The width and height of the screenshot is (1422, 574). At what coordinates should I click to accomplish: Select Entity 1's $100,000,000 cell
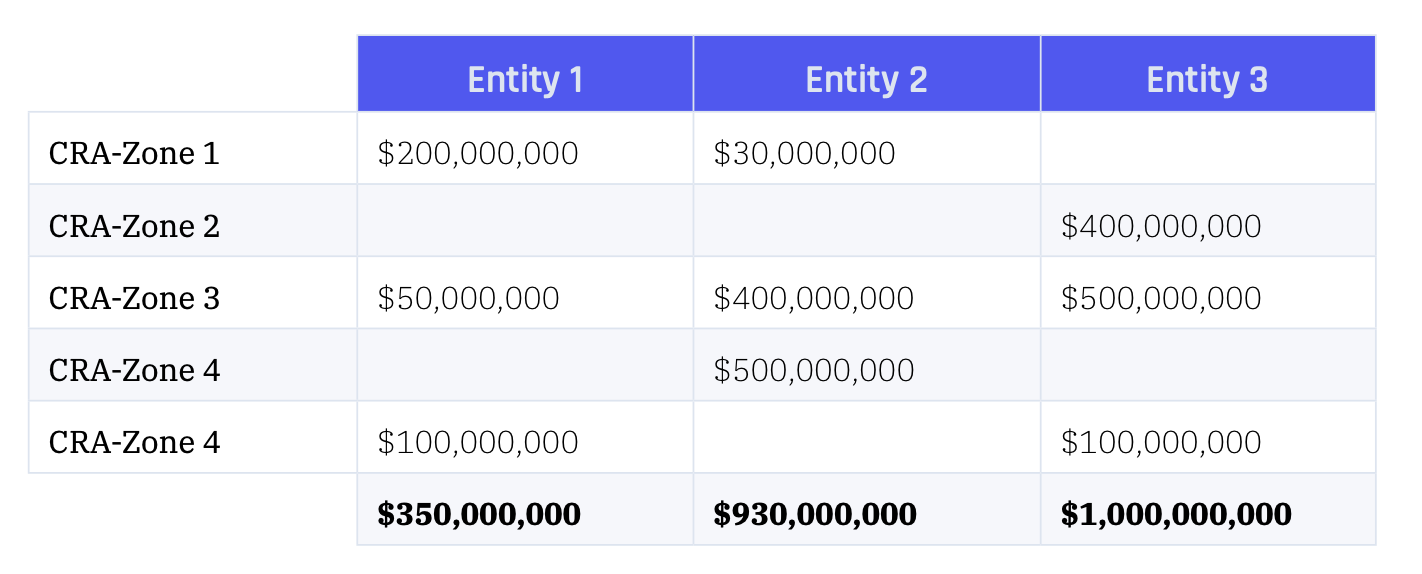click(x=478, y=442)
